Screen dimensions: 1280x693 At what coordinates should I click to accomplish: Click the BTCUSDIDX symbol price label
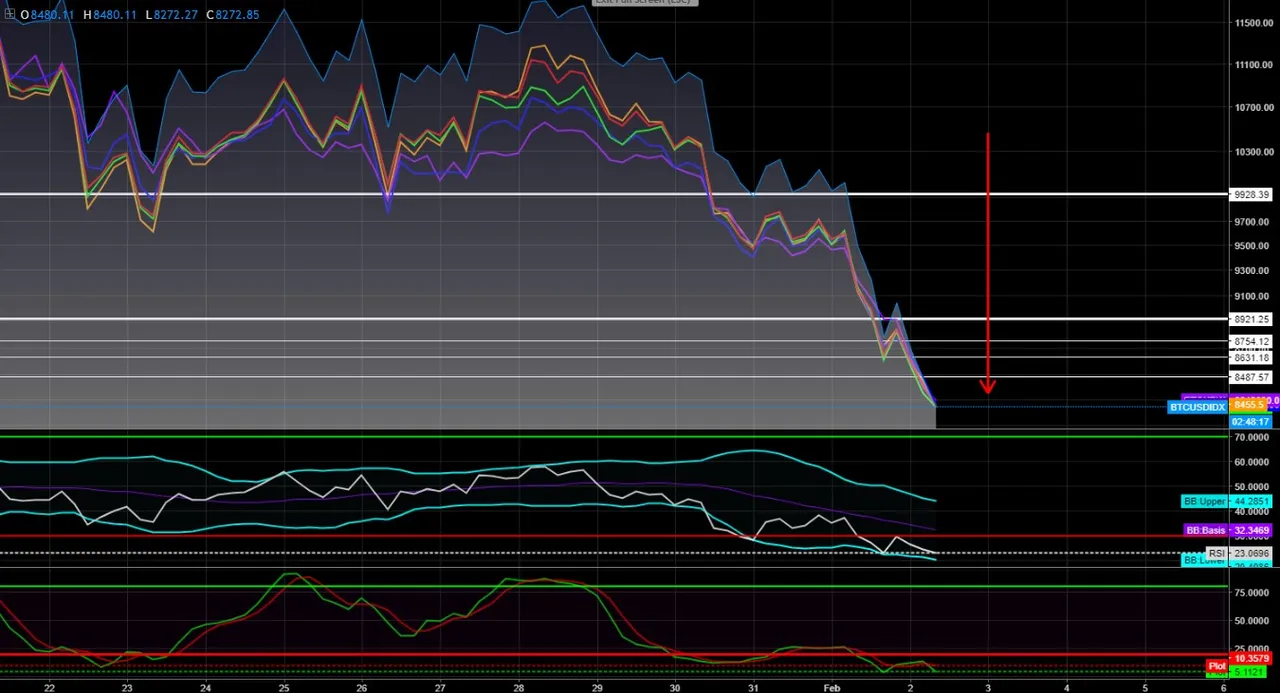point(1198,407)
